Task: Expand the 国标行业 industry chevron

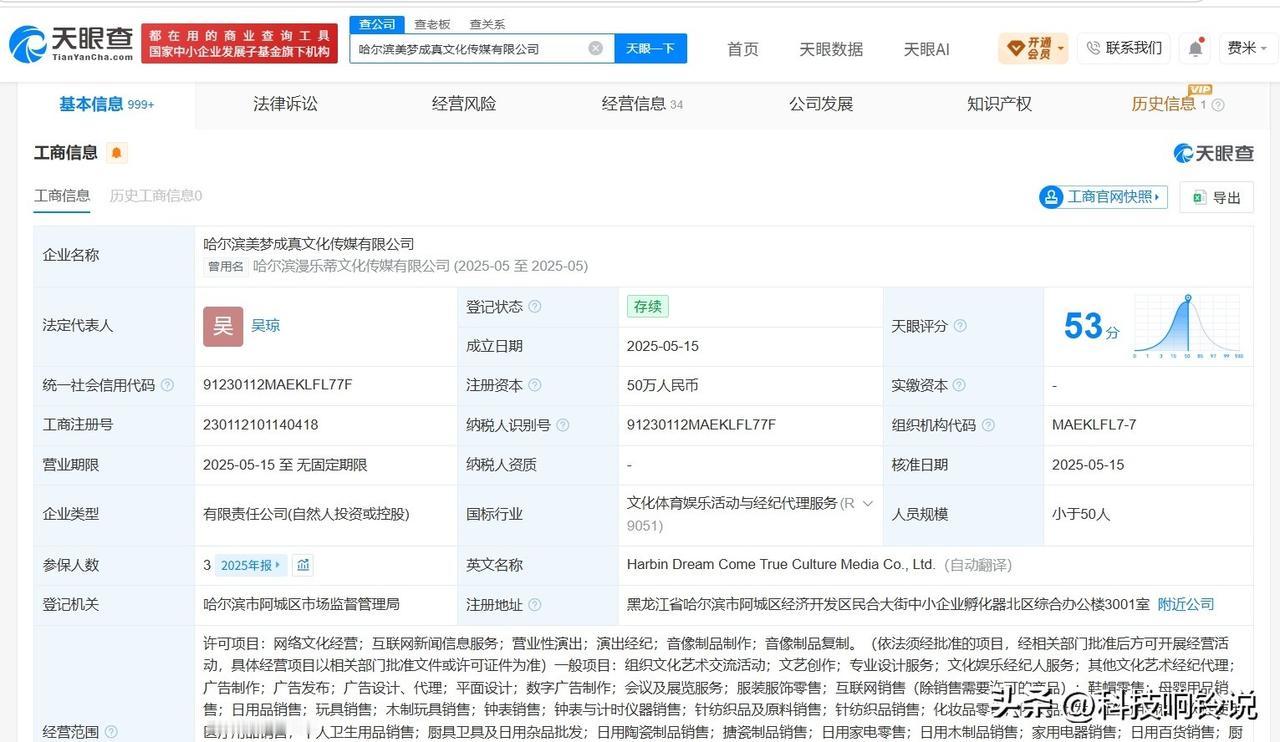Action: click(x=867, y=504)
